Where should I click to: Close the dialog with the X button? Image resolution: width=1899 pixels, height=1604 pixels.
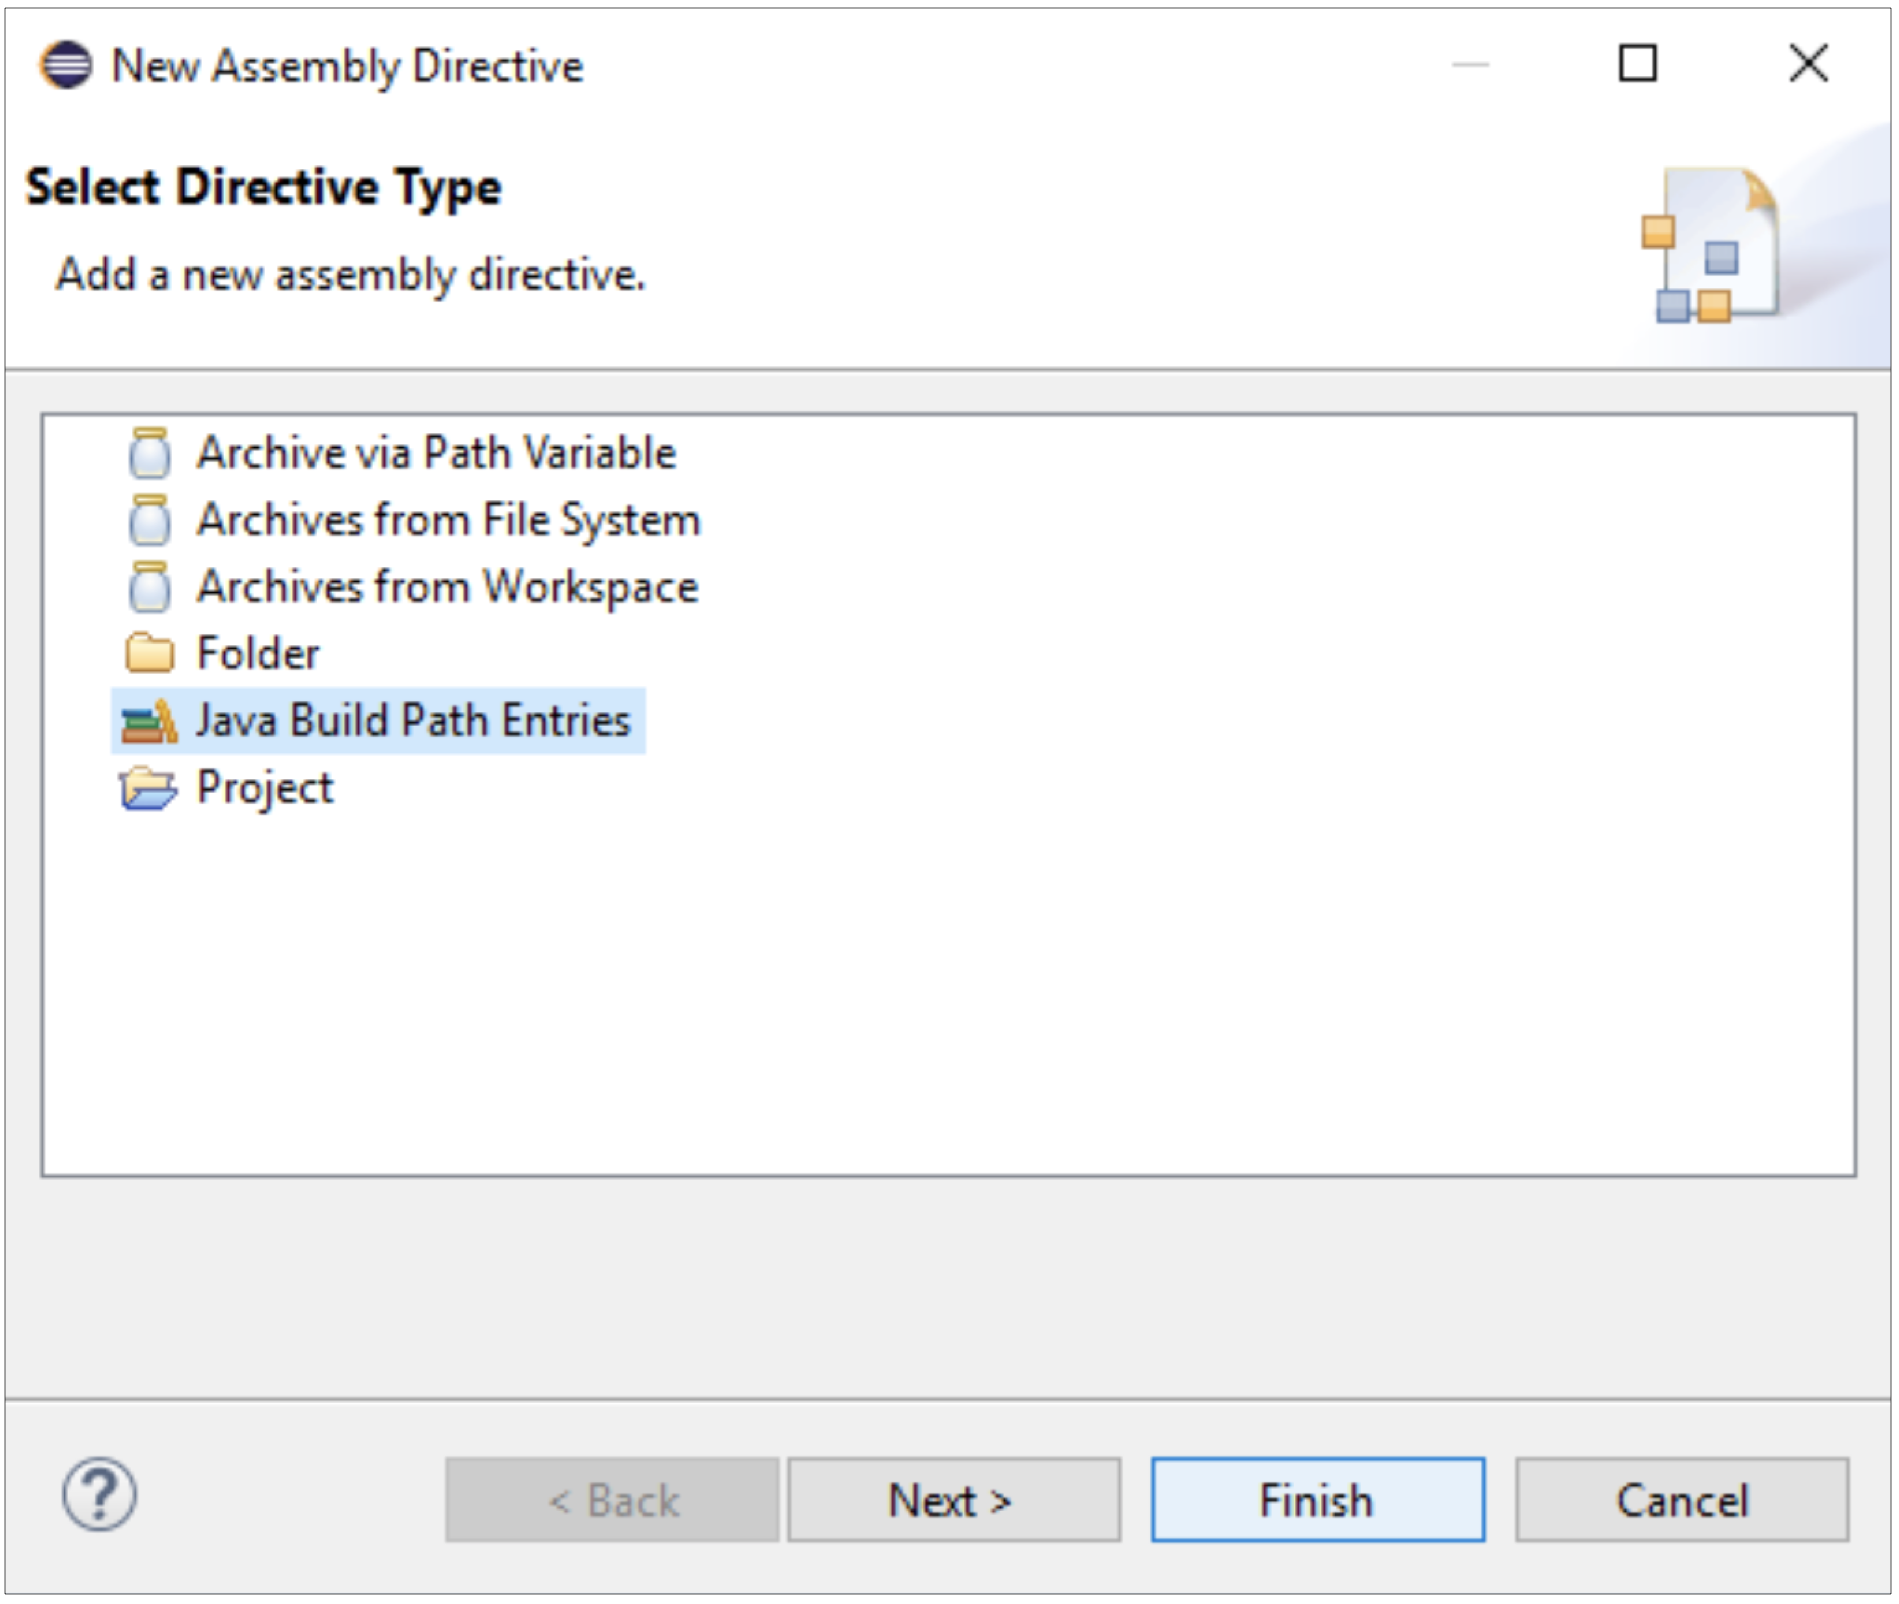pos(1808,64)
